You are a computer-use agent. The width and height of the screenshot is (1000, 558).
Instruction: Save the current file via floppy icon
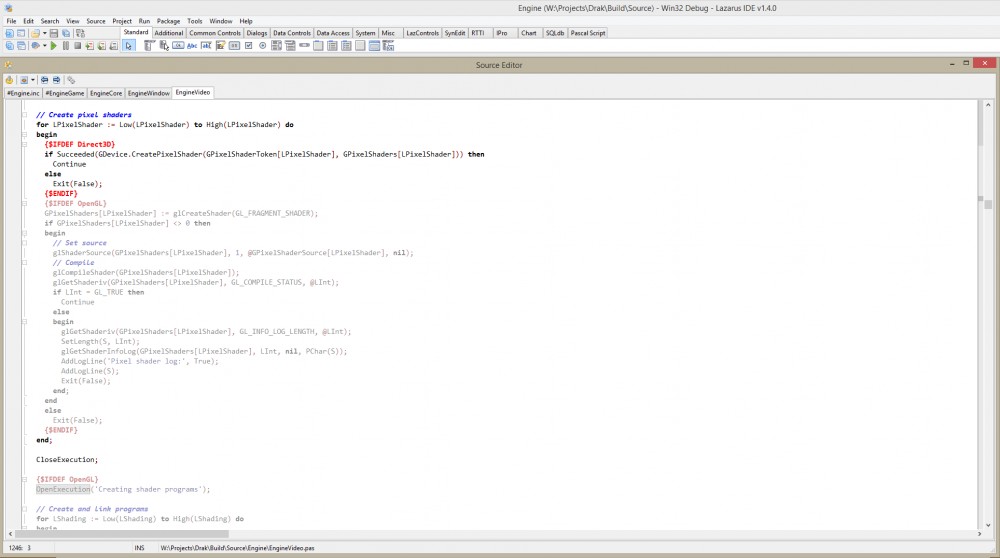pyautogui.click(x=52, y=33)
